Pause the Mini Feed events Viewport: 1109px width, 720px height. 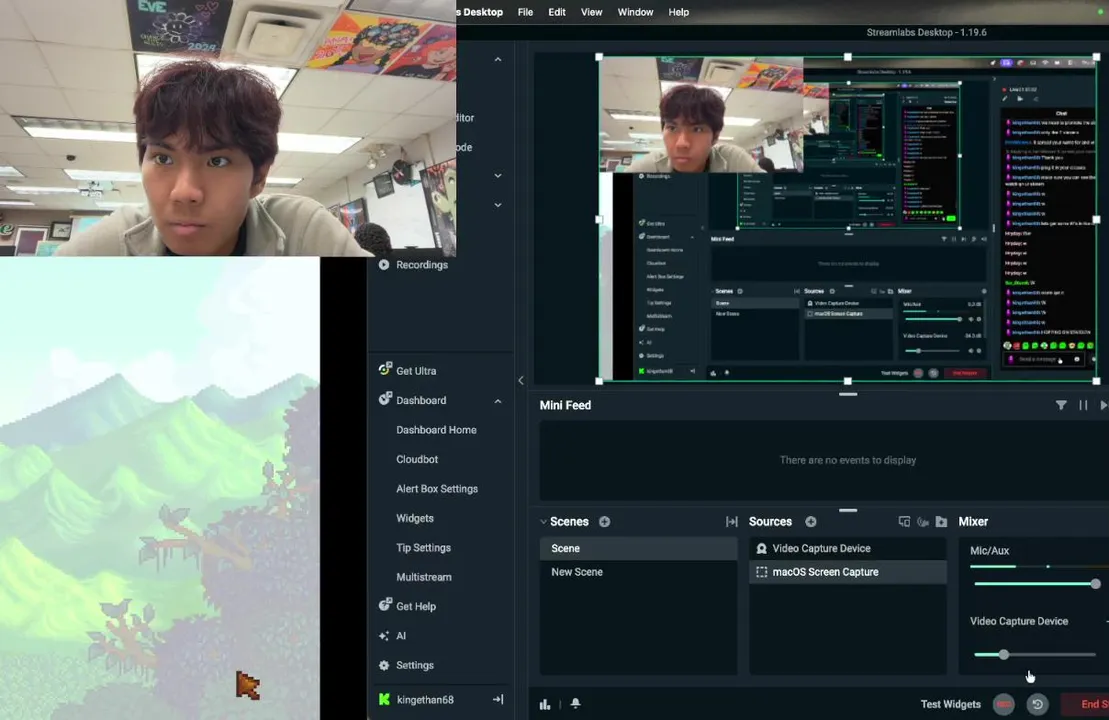tap(1083, 405)
